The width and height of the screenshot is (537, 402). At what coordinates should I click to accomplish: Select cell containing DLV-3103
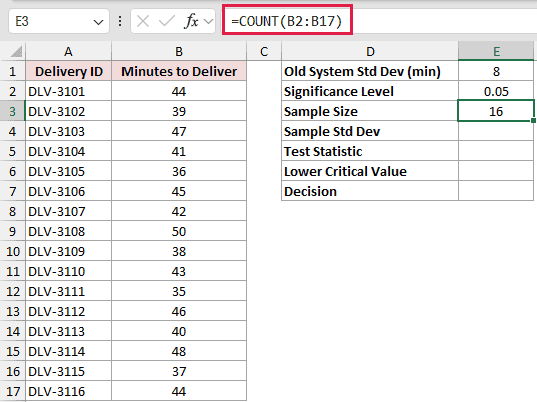[x=68, y=131]
